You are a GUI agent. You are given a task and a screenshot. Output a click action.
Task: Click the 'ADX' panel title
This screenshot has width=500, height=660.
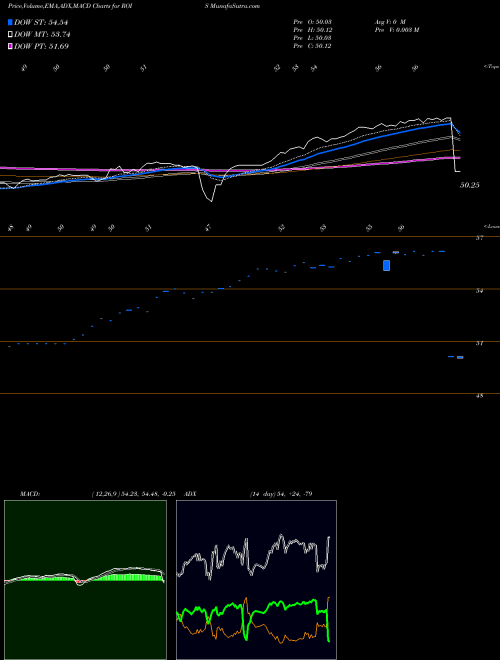pos(190,494)
